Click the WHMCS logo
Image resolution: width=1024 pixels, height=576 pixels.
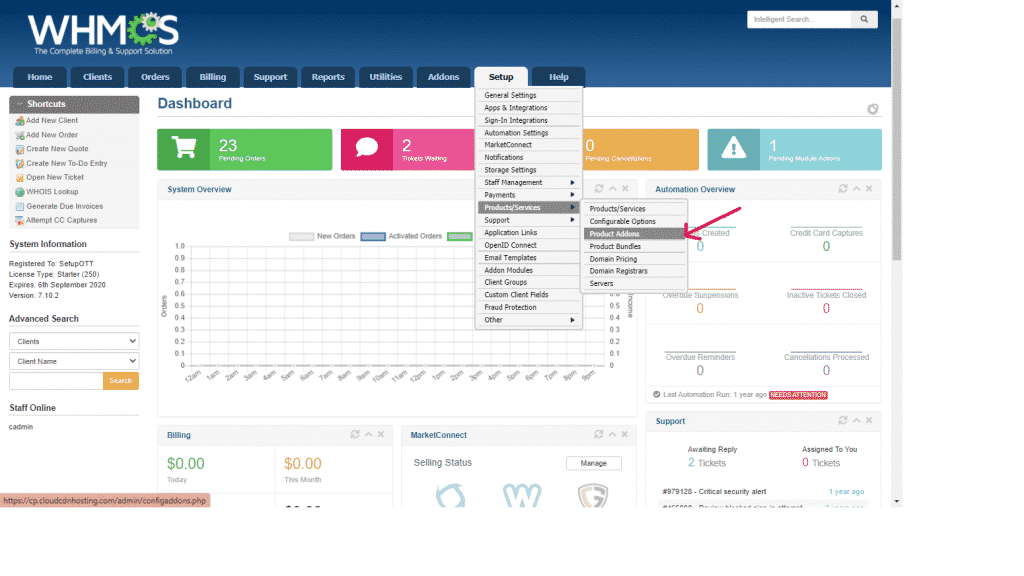tap(103, 33)
